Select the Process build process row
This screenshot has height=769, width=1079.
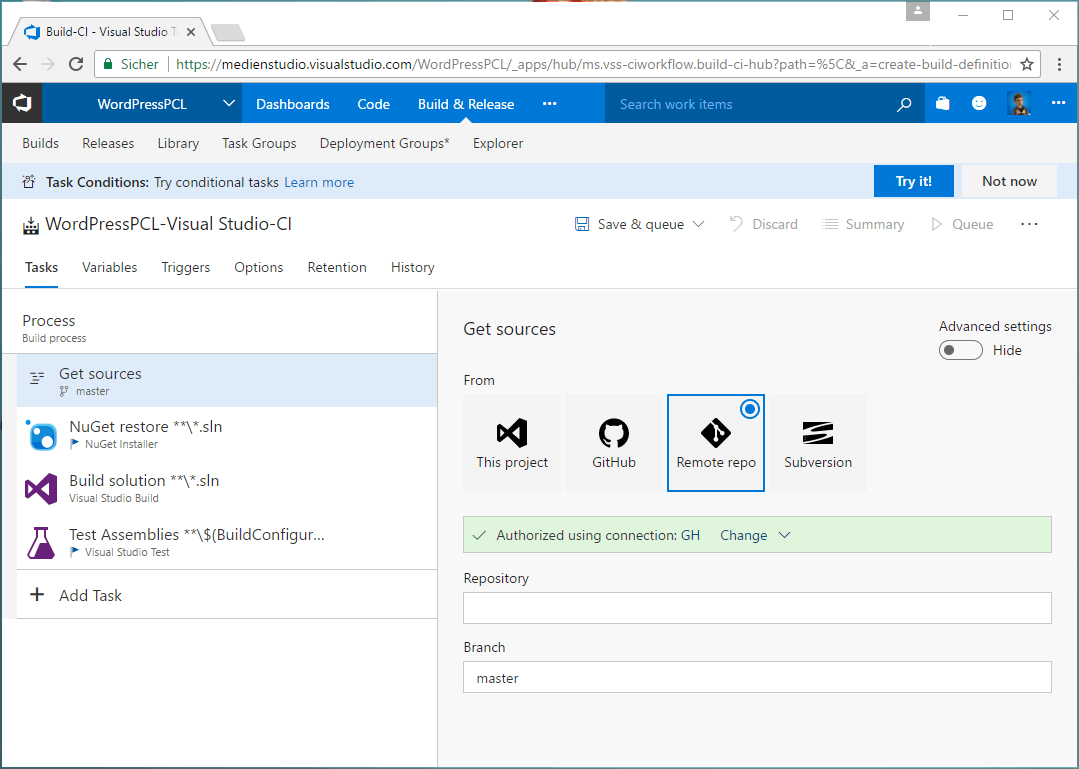click(x=220, y=328)
